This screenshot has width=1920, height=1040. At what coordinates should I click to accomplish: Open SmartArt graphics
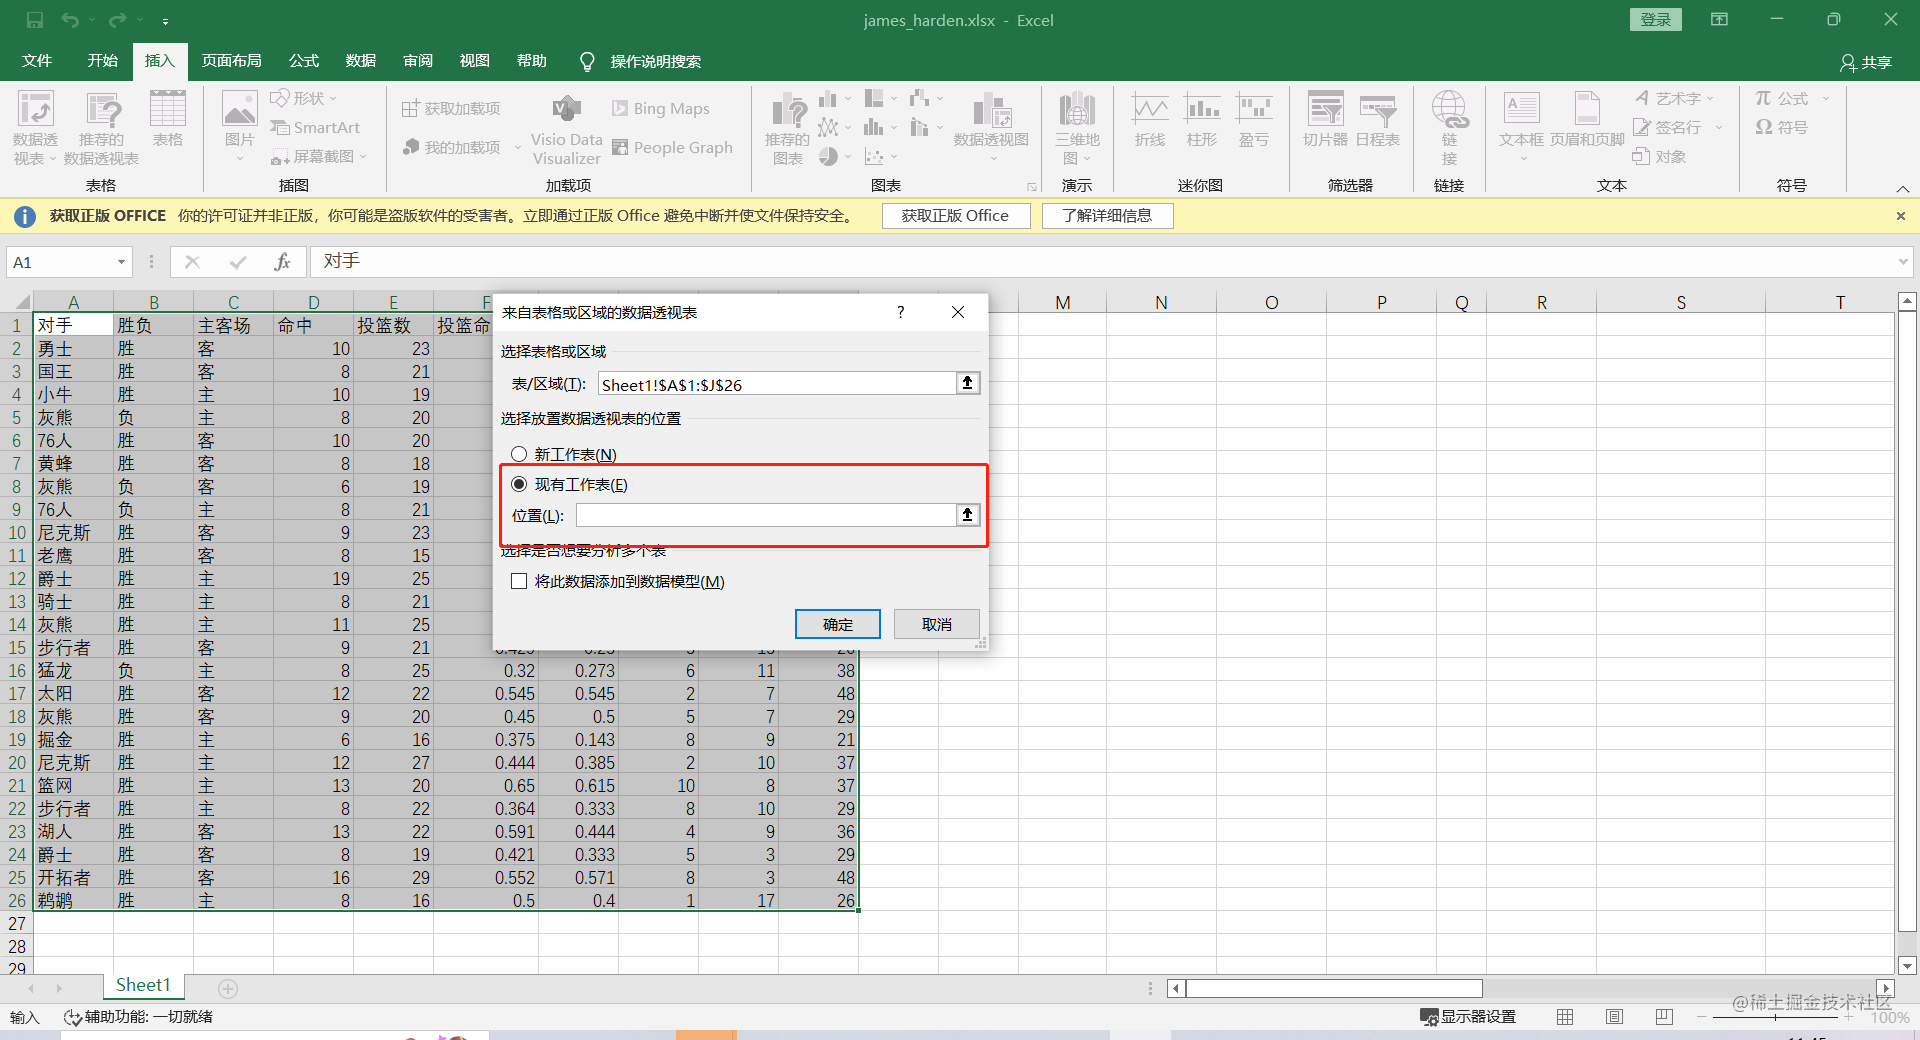click(316, 127)
